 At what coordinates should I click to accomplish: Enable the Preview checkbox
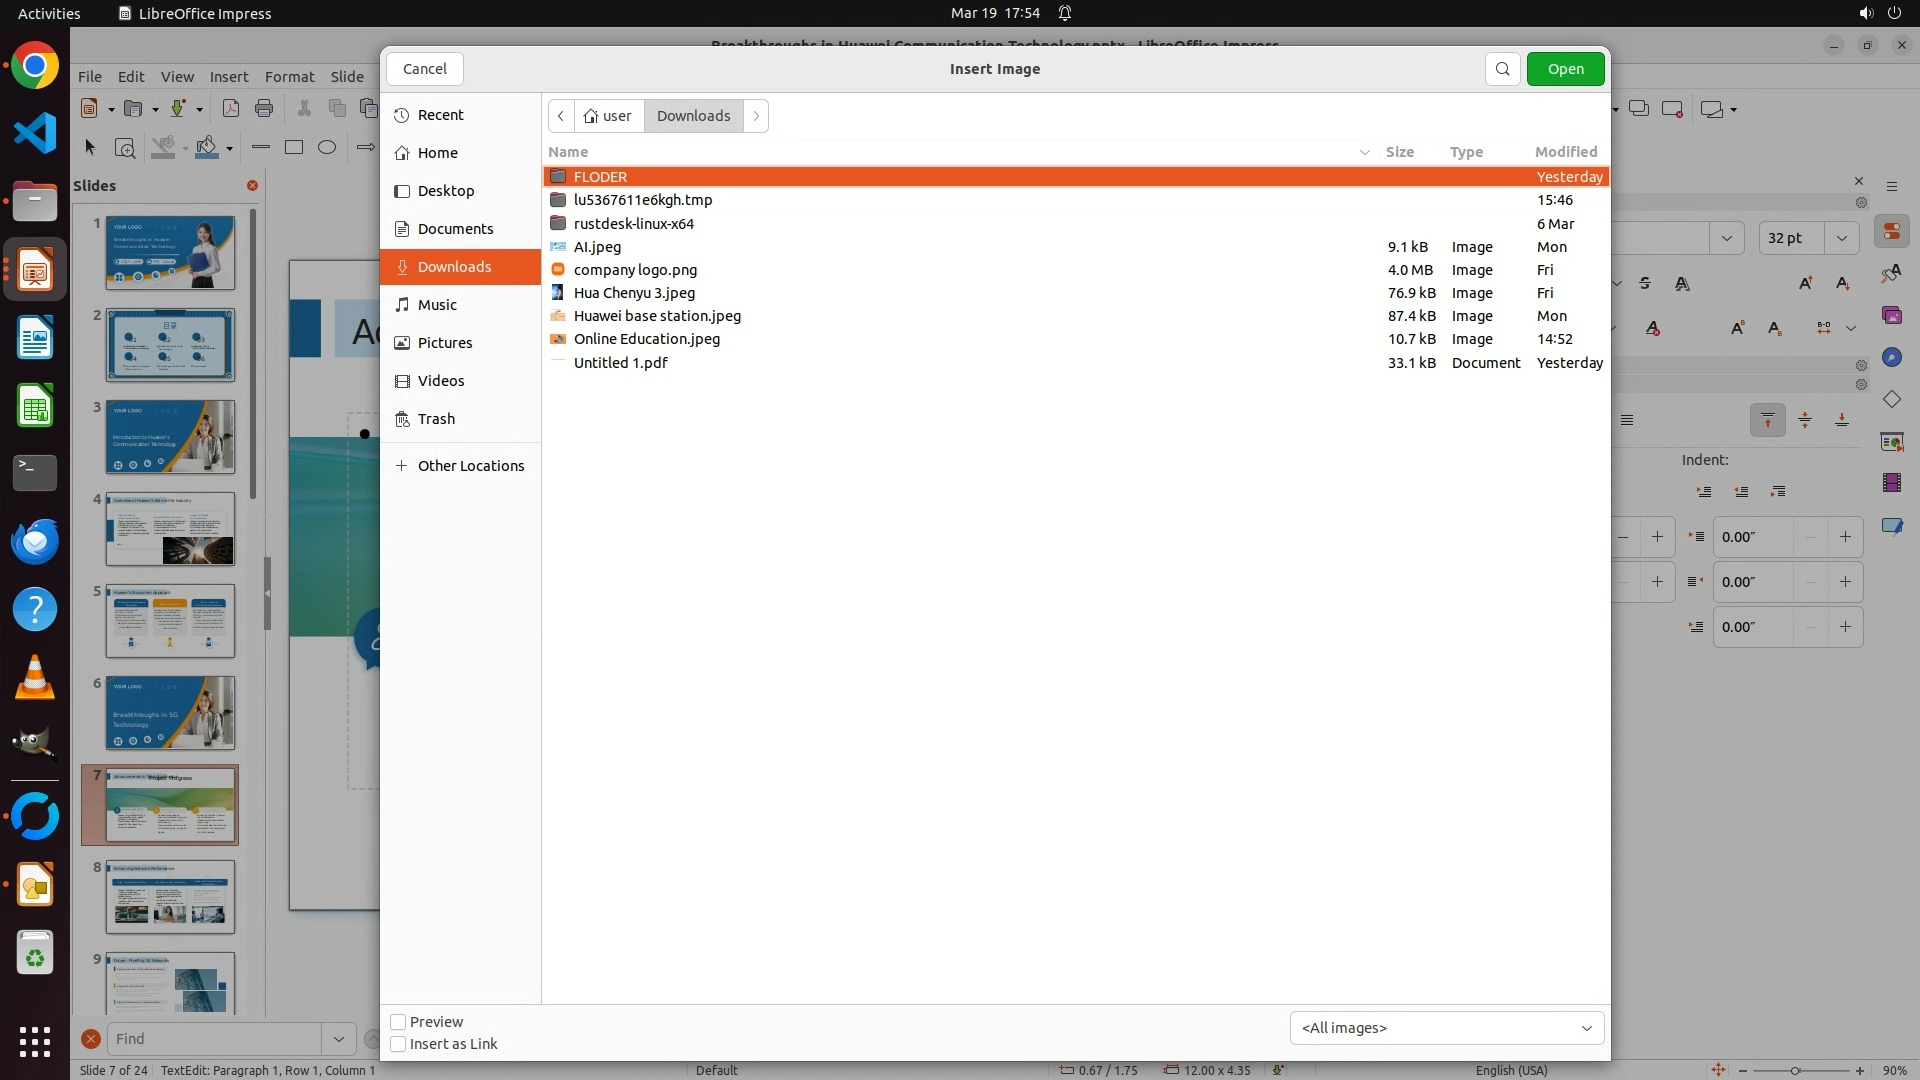pyautogui.click(x=398, y=1022)
